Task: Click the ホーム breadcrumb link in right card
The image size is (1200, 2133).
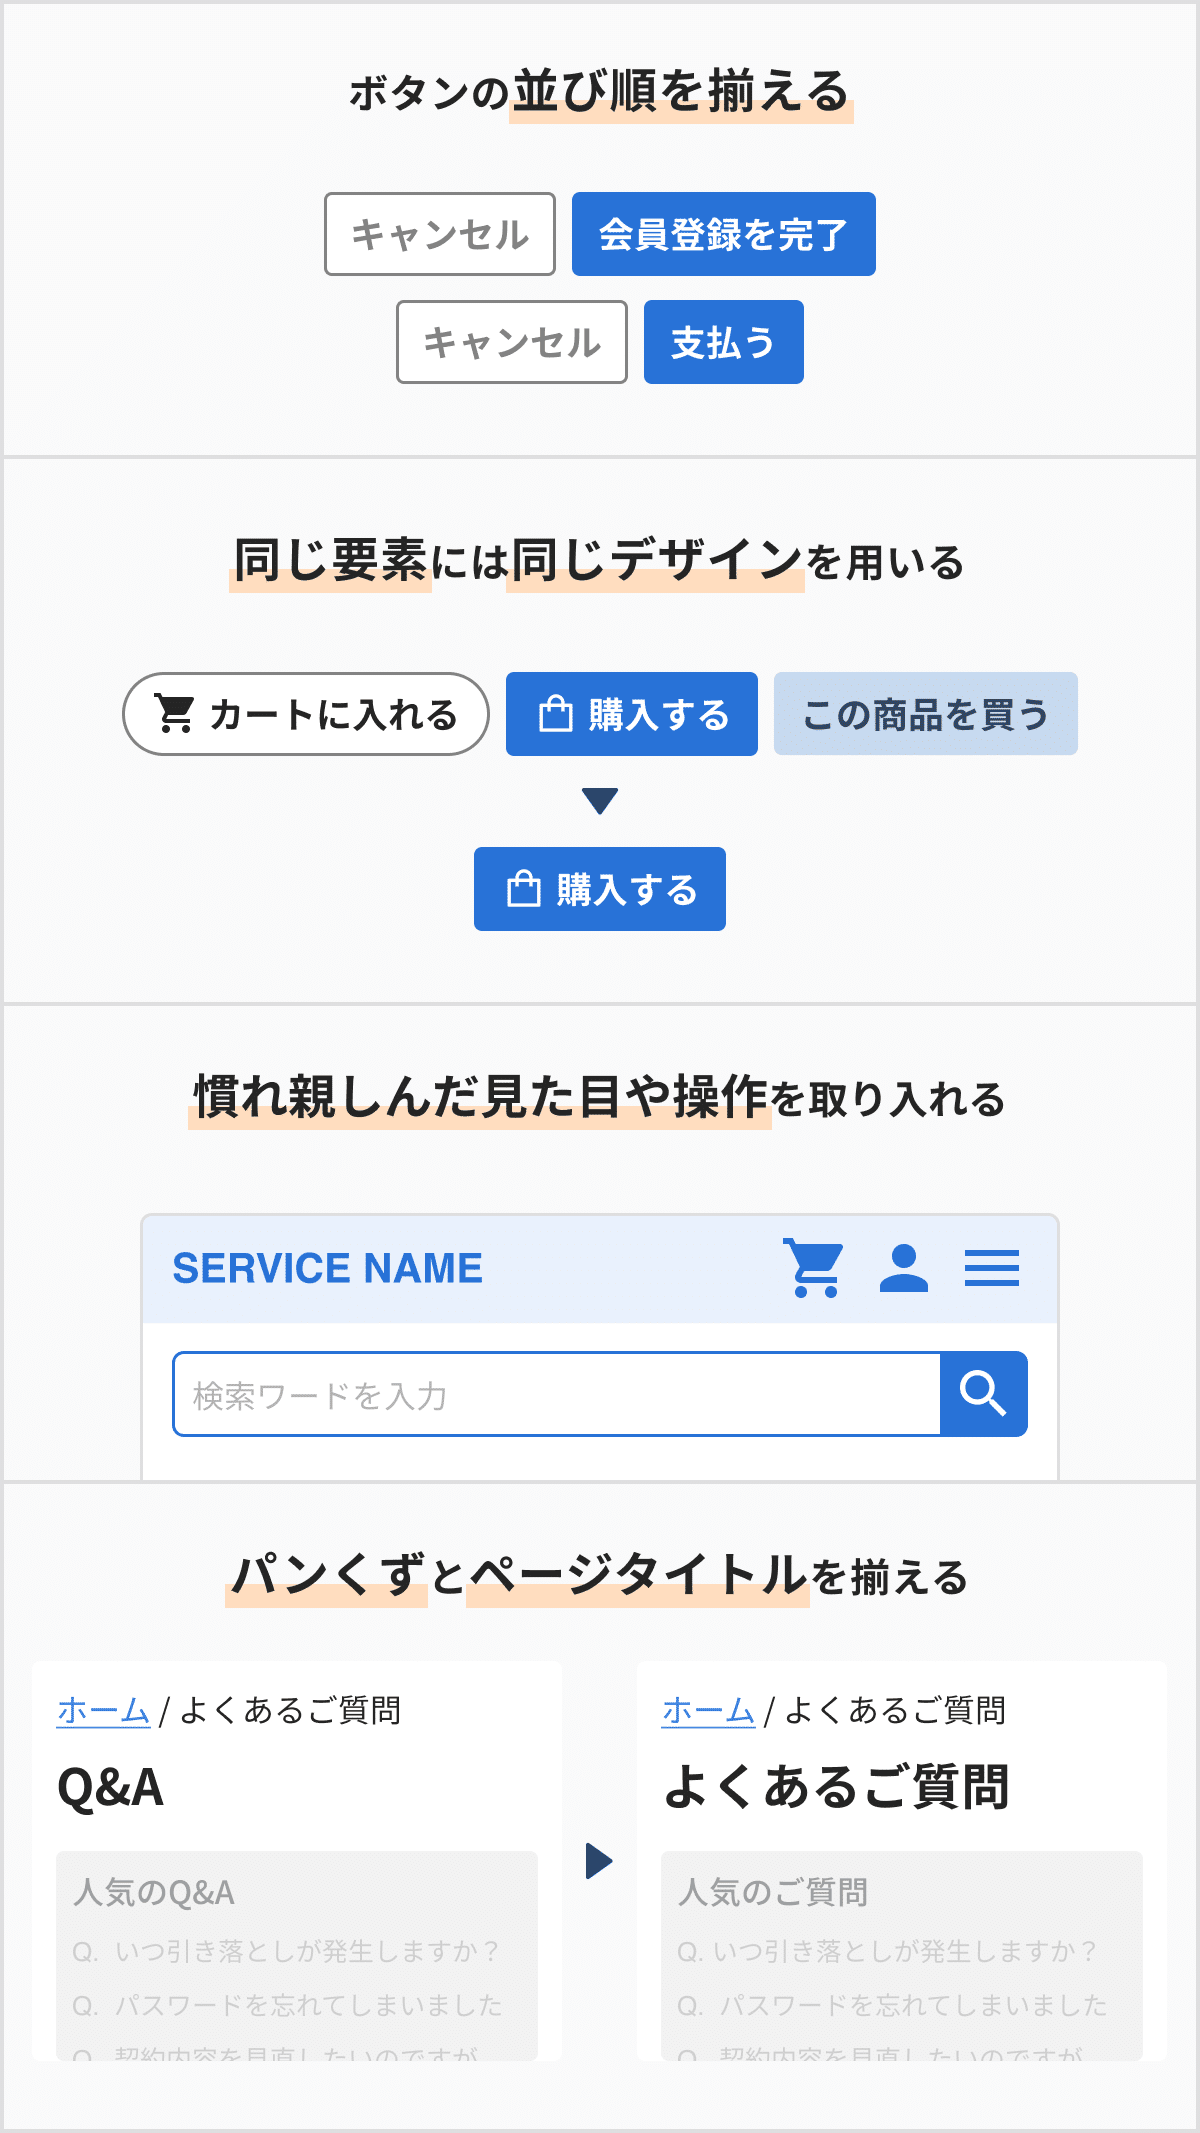Action: coord(709,1711)
